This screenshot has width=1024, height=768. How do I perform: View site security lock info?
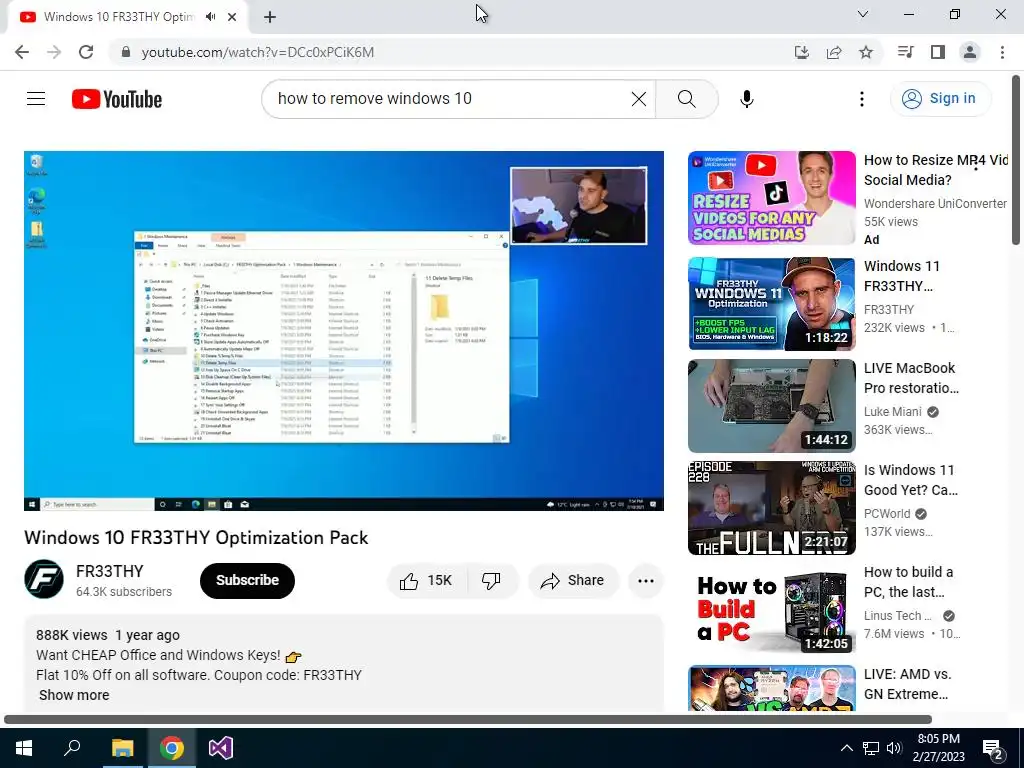pos(125,52)
